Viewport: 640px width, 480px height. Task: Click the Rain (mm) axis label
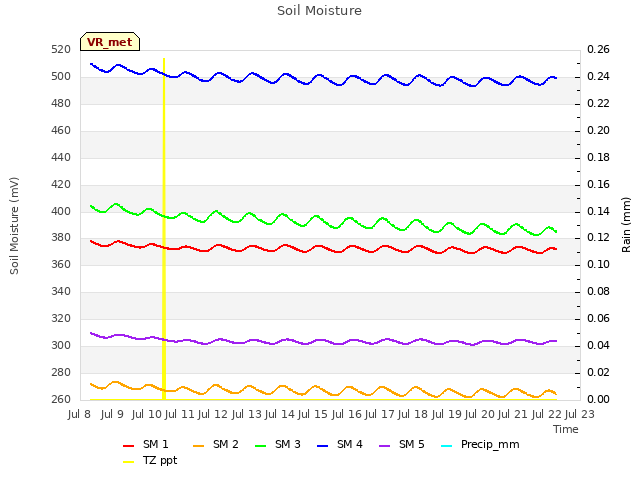pyautogui.click(x=626, y=225)
